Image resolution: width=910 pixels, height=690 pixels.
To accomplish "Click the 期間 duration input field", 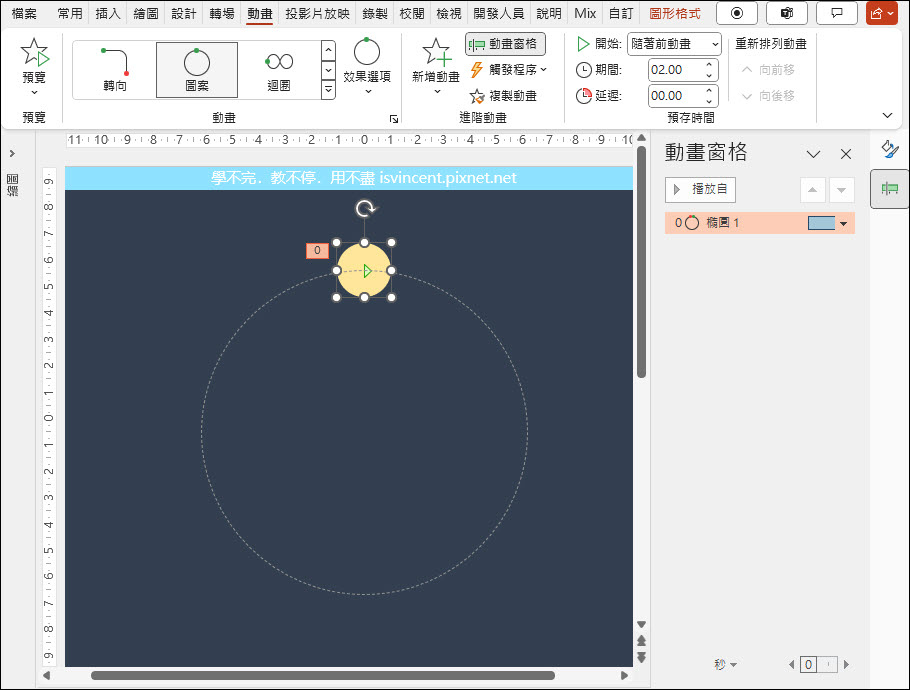I will point(676,70).
